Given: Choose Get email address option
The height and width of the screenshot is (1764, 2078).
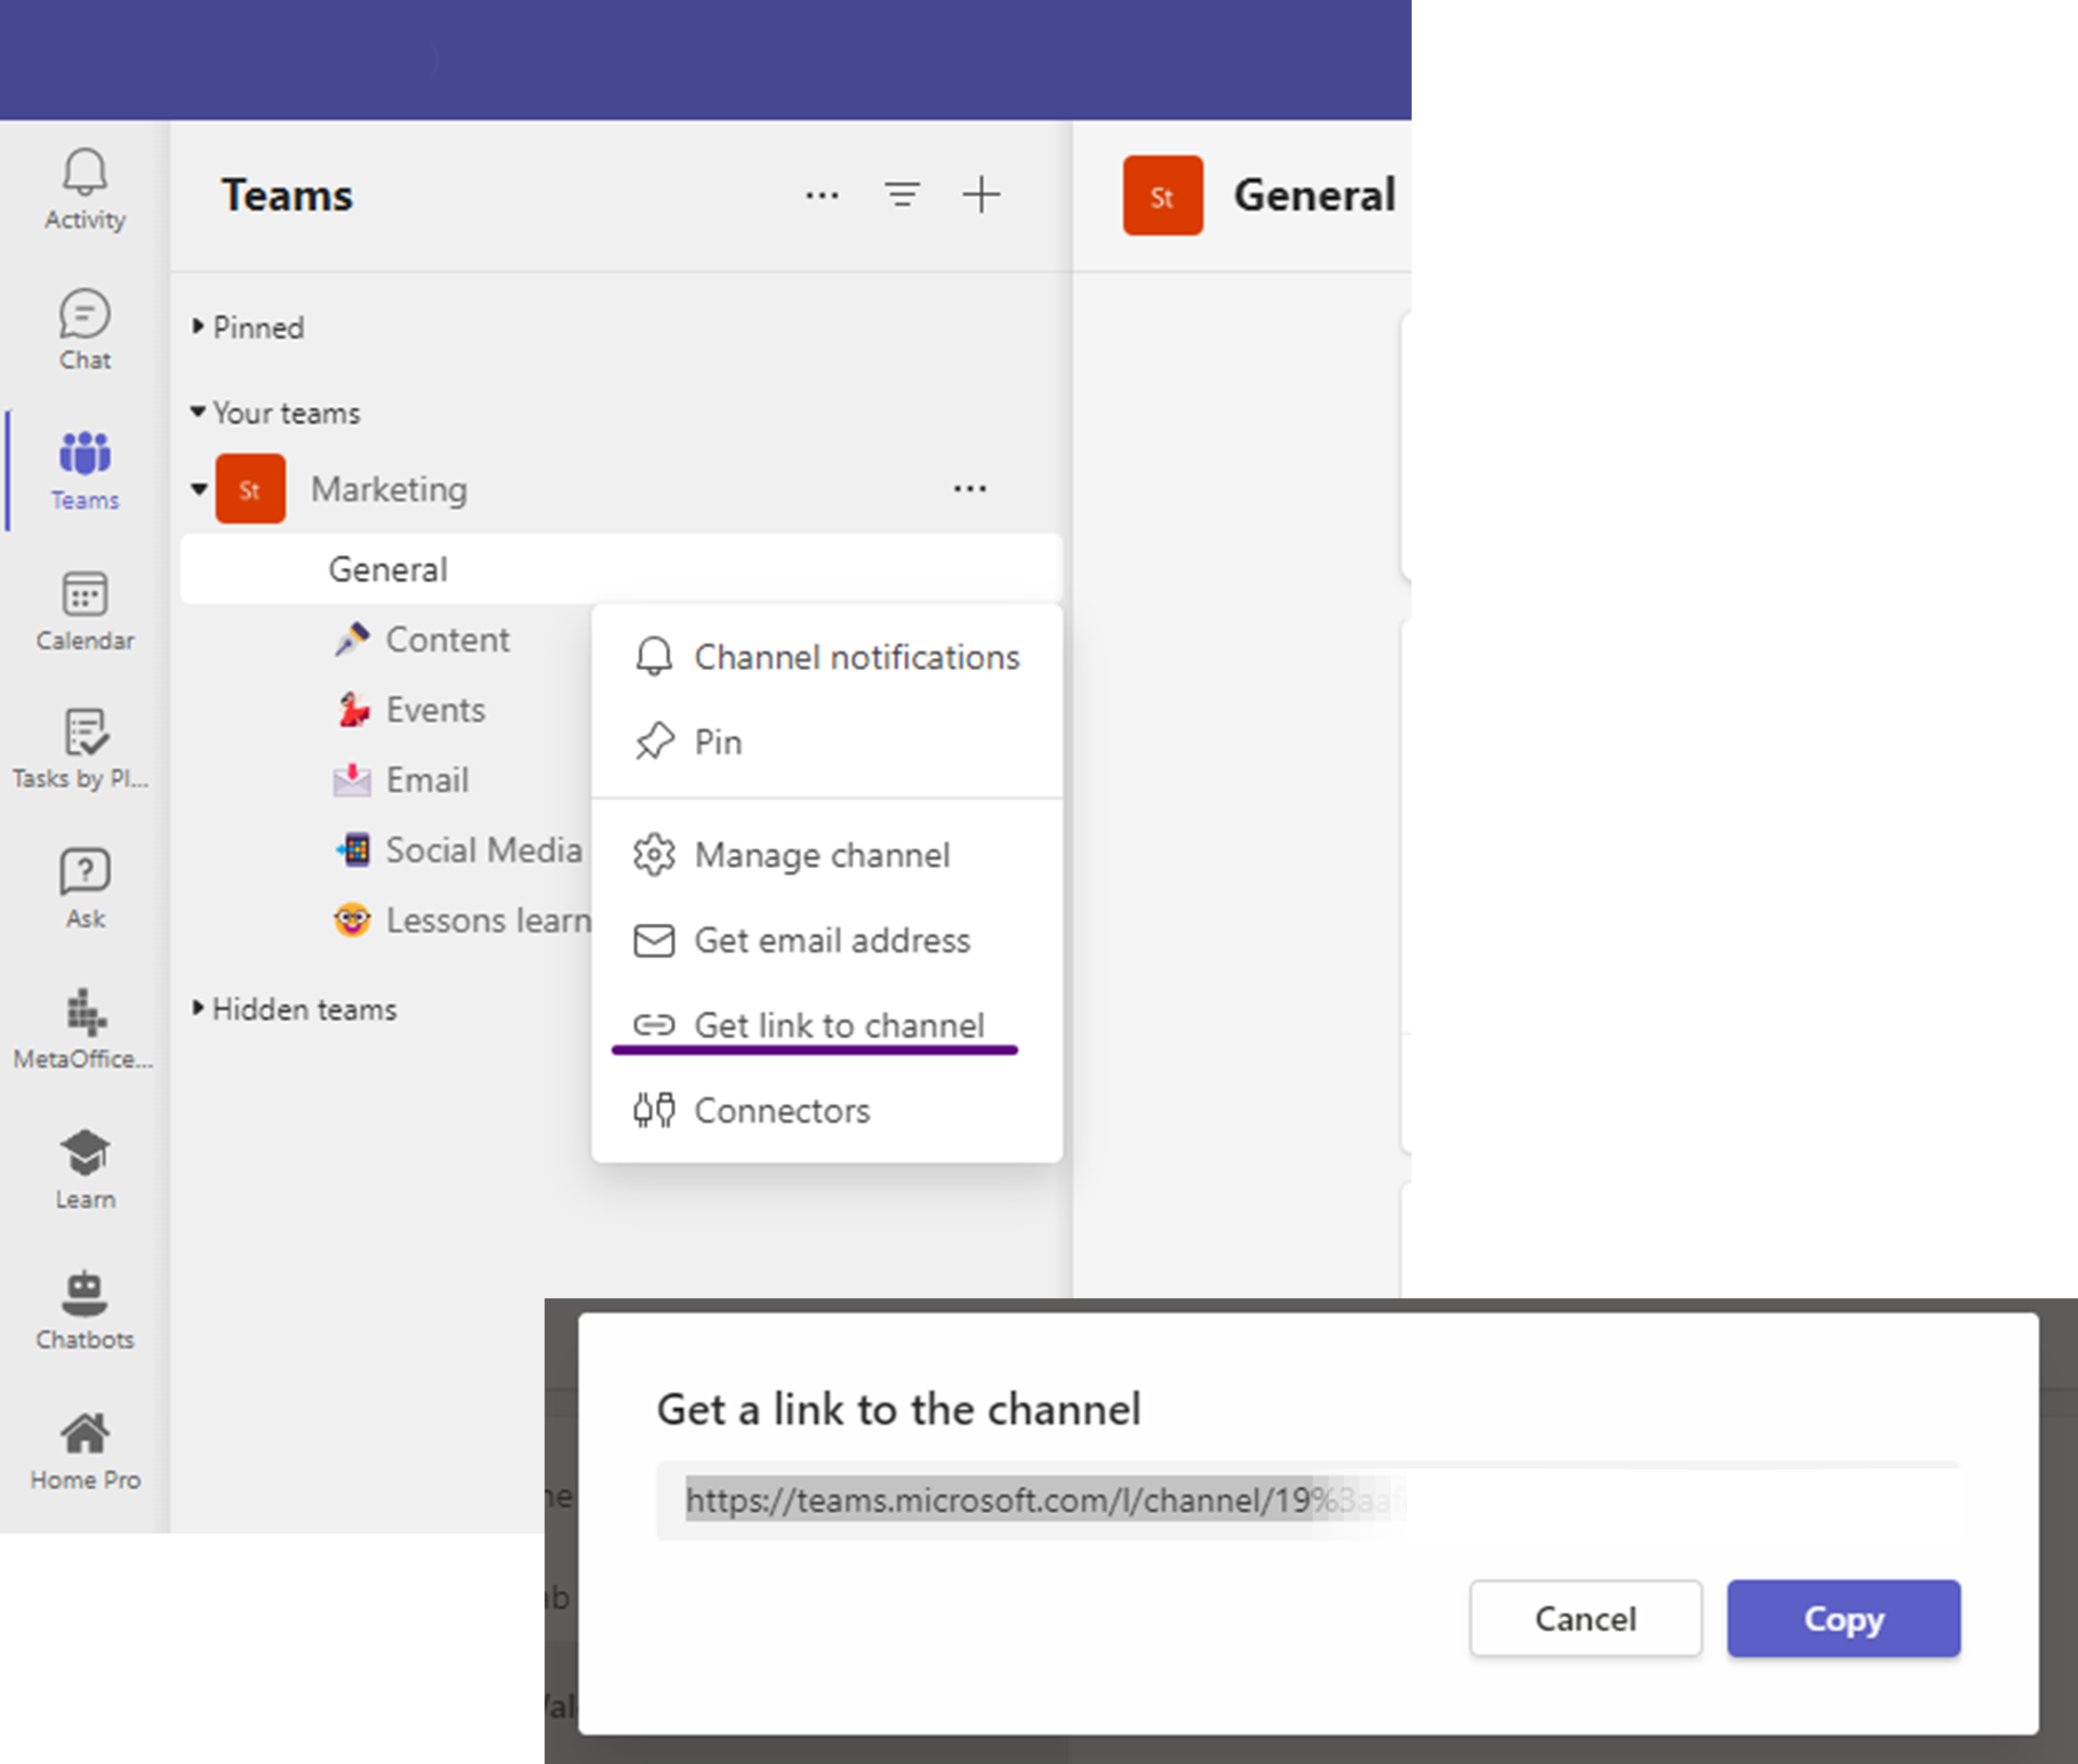Looking at the screenshot, I should 827,940.
